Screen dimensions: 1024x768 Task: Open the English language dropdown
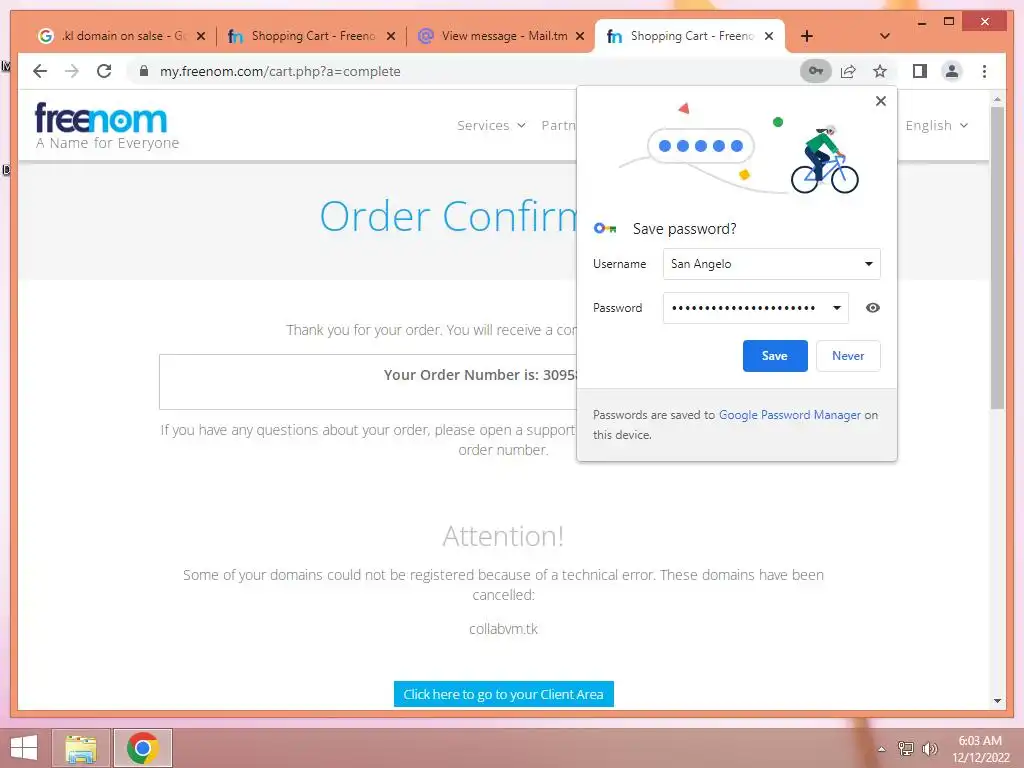coord(936,125)
